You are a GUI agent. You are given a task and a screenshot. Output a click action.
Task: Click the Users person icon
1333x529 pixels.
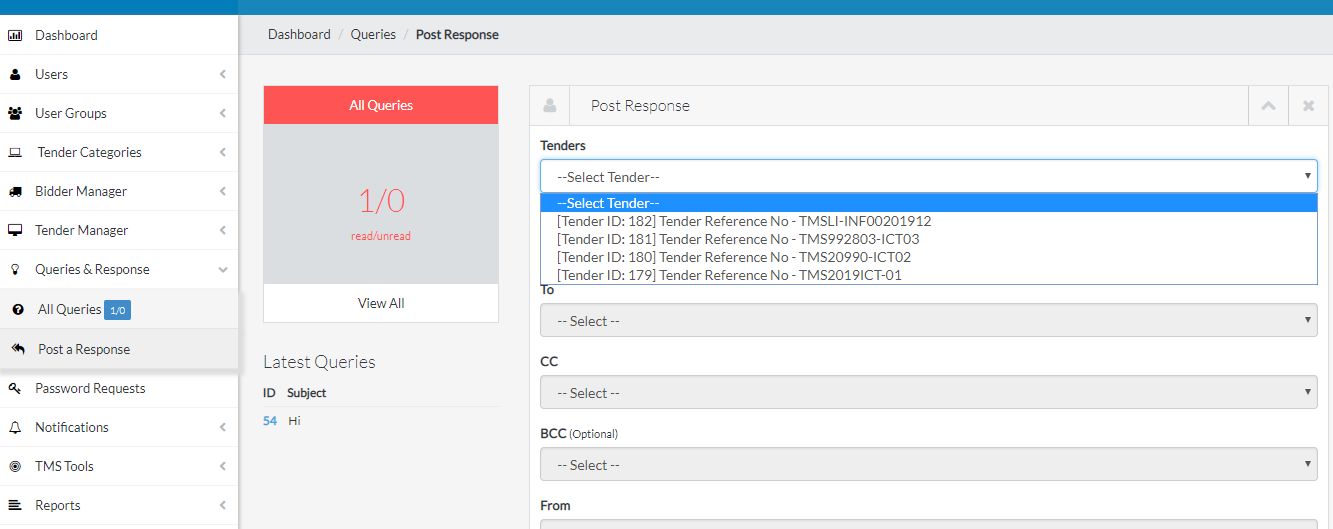[15, 74]
